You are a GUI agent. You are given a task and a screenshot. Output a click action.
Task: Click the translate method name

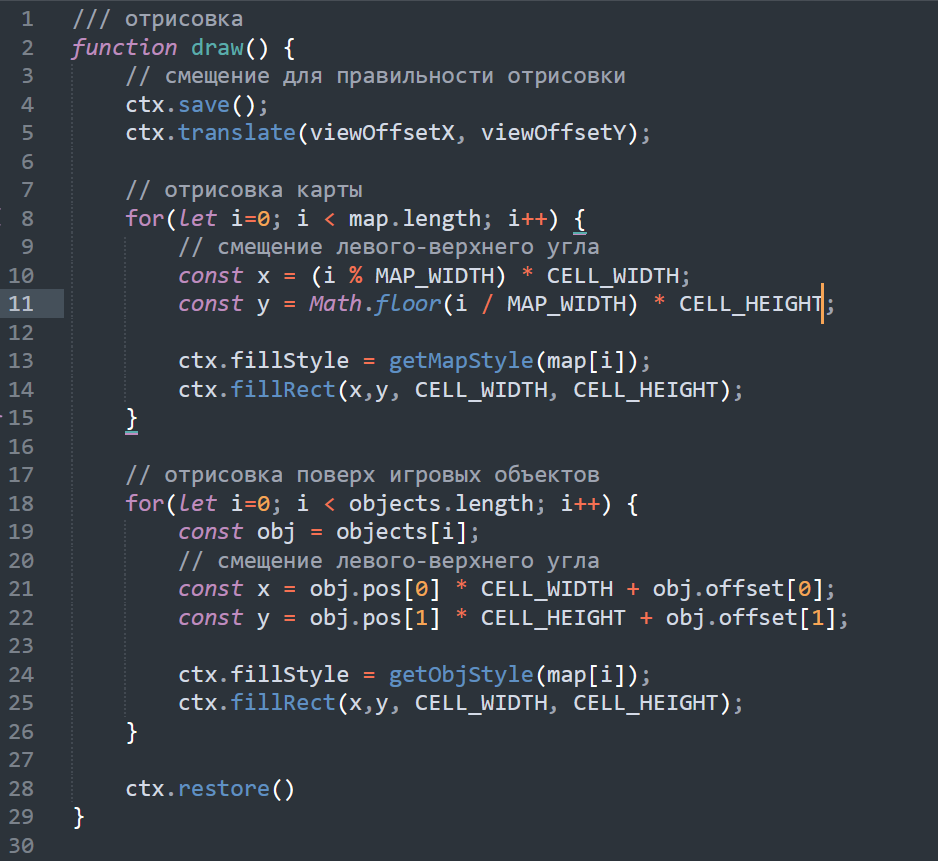pos(237,133)
